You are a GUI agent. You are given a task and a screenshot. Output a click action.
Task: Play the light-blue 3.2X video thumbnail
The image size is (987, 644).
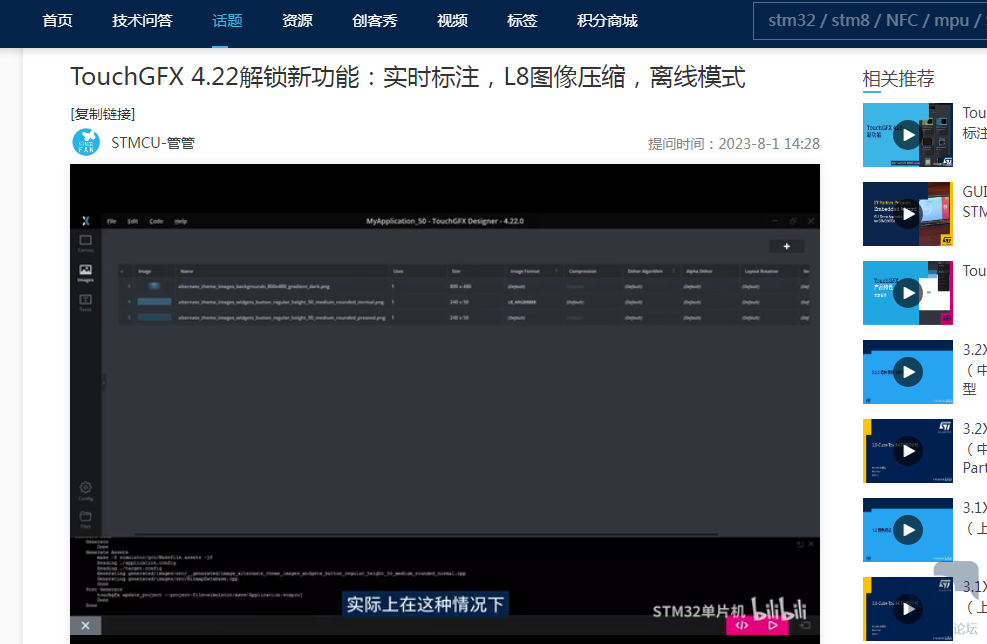tap(908, 372)
